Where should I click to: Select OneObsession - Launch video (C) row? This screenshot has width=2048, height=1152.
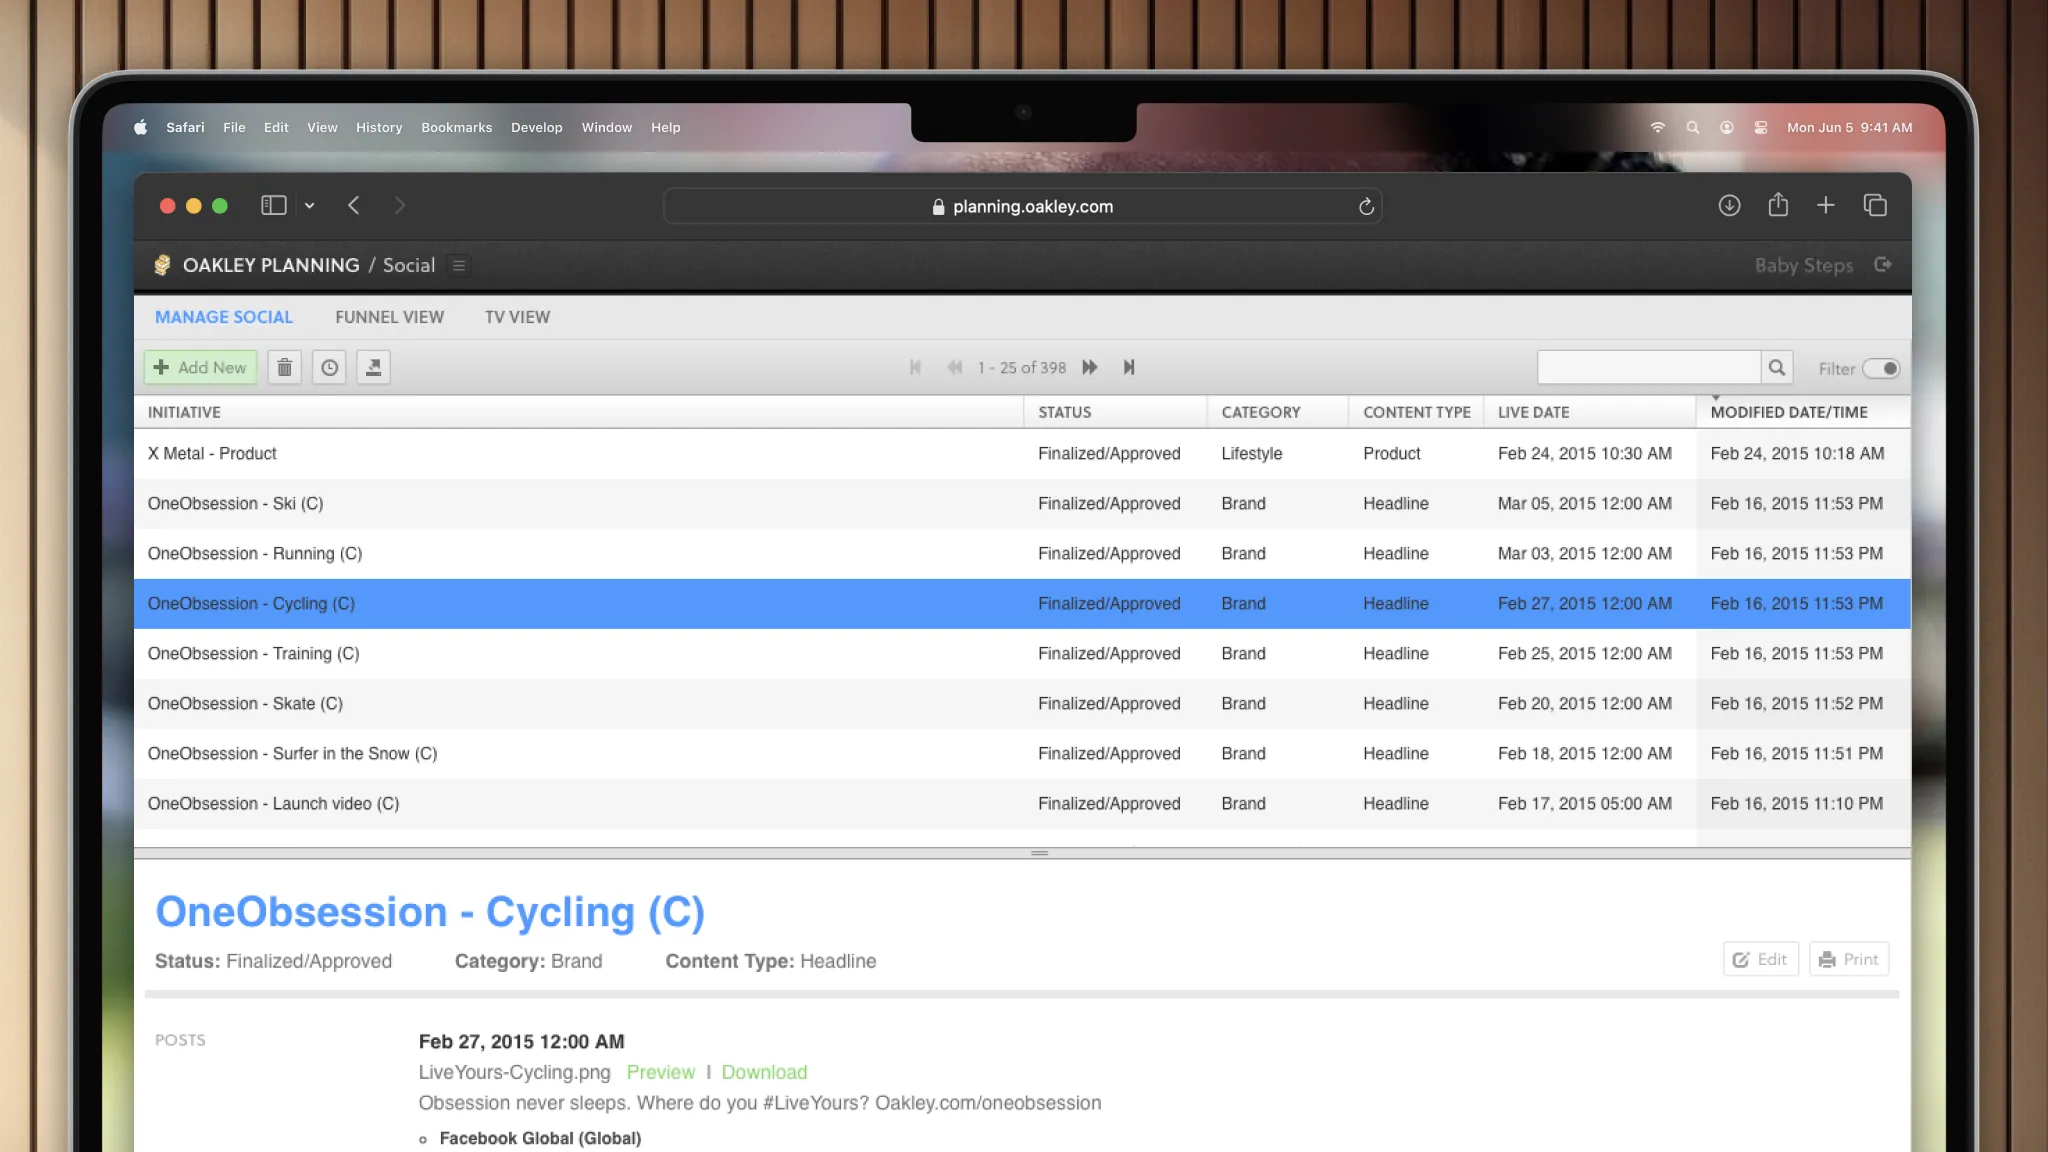click(x=1022, y=804)
